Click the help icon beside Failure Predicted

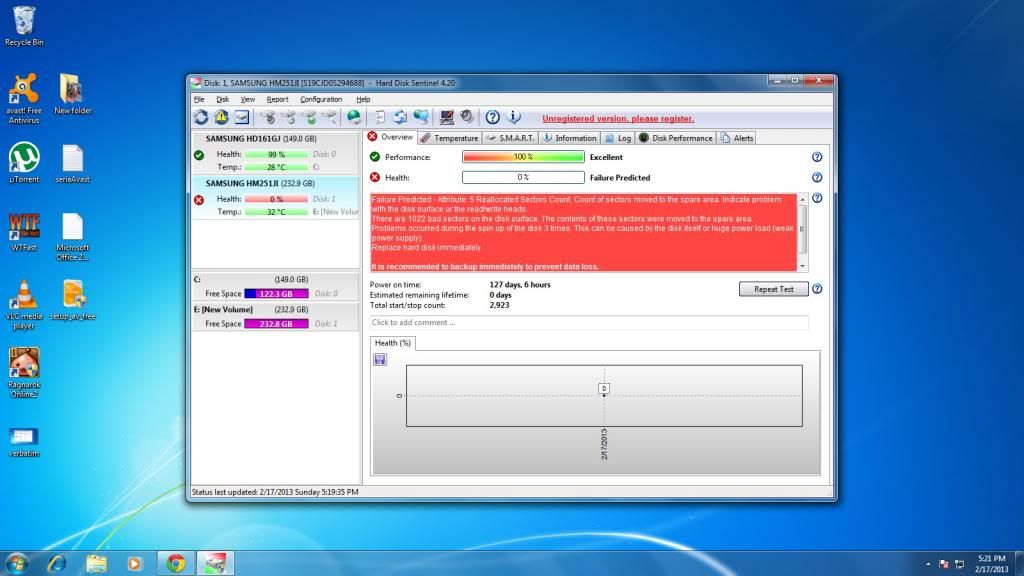pos(817,177)
